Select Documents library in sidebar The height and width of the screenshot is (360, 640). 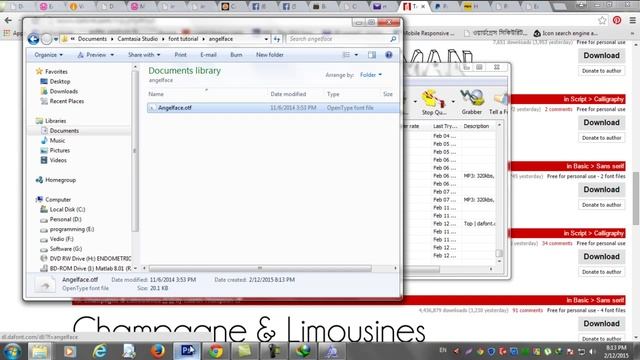(x=64, y=131)
